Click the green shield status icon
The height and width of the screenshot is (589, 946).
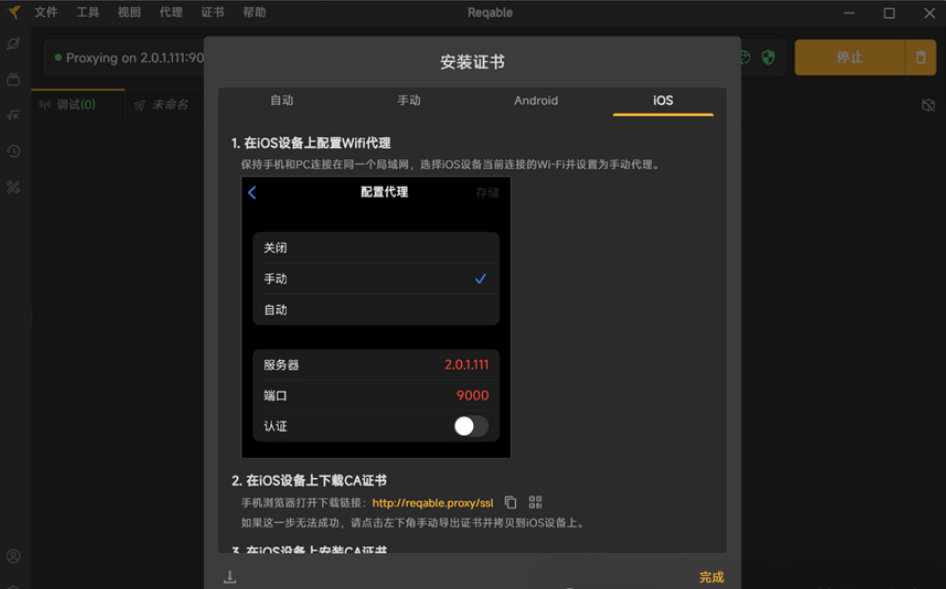(x=766, y=57)
